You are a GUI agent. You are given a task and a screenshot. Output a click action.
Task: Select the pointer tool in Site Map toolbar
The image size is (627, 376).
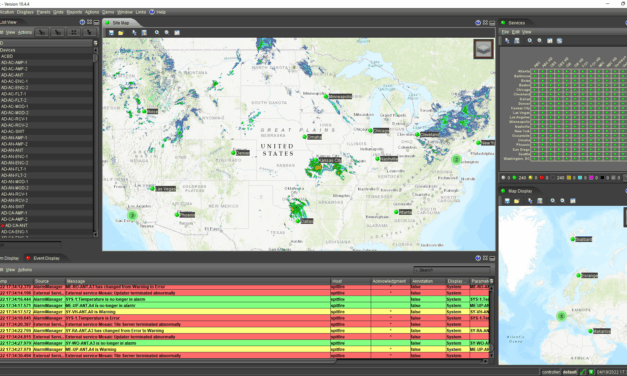point(134,33)
